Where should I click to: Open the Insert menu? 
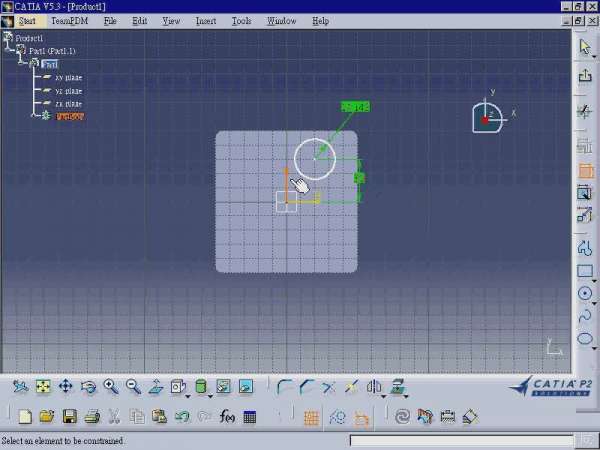[206, 21]
